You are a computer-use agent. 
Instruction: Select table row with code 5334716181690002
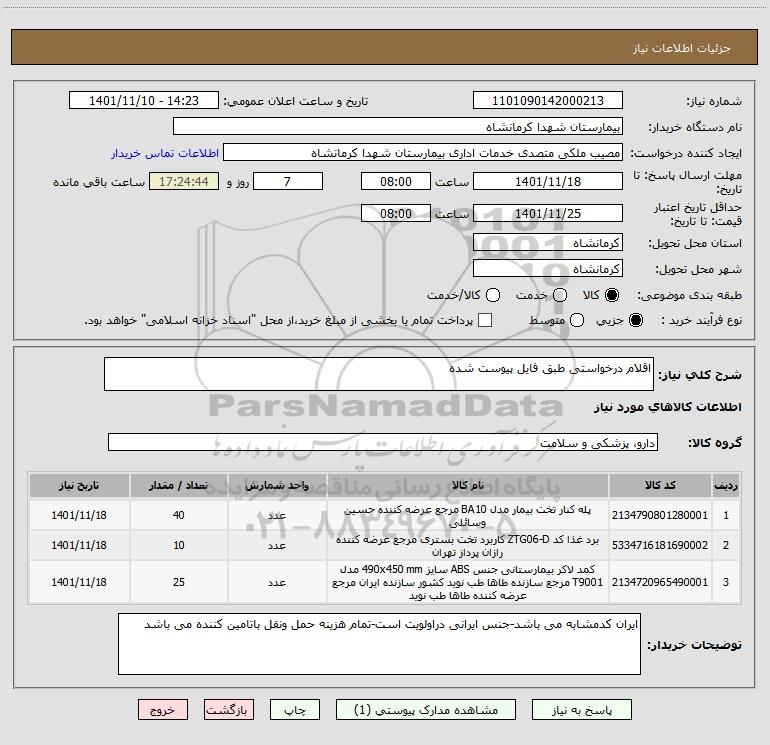pos(385,545)
